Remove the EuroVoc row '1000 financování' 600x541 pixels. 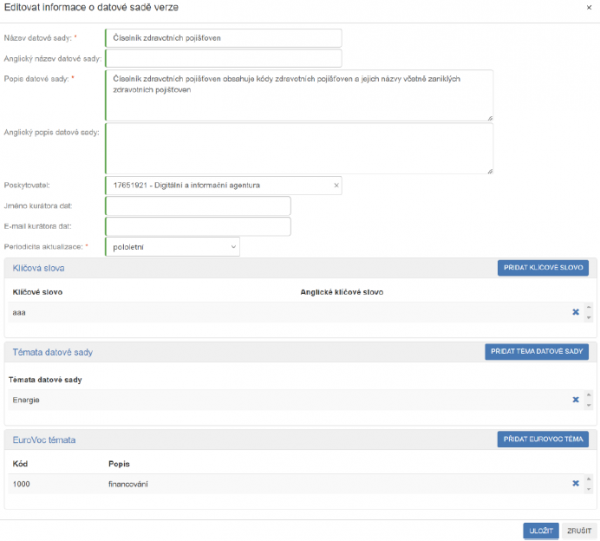pyautogui.click(x=575, y=484)
